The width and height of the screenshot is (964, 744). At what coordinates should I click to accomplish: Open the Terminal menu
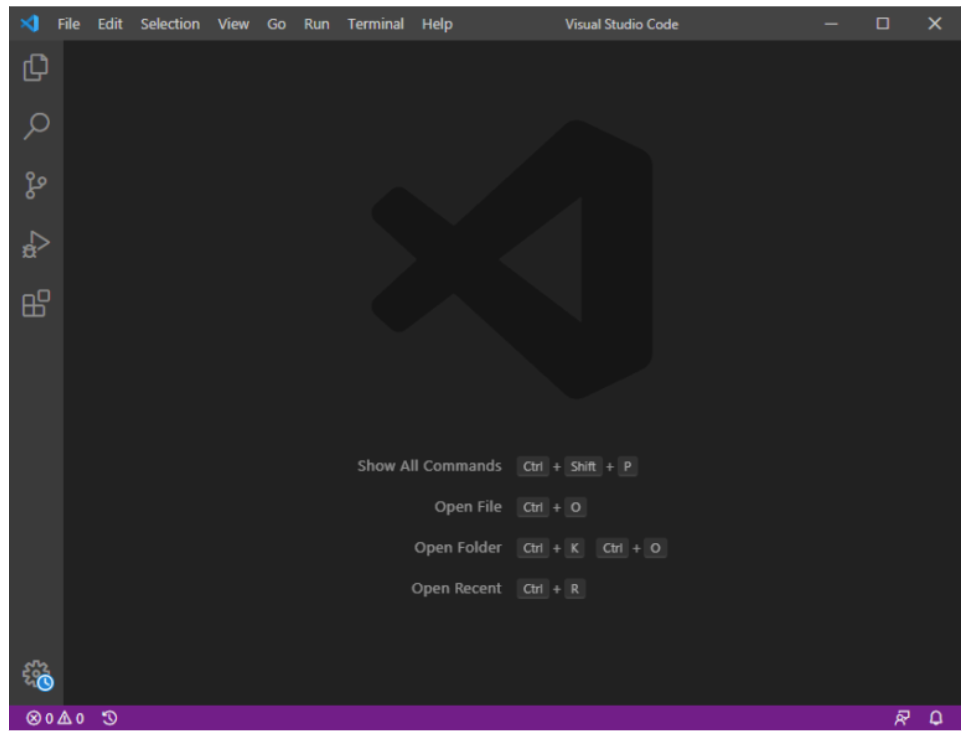376,24
